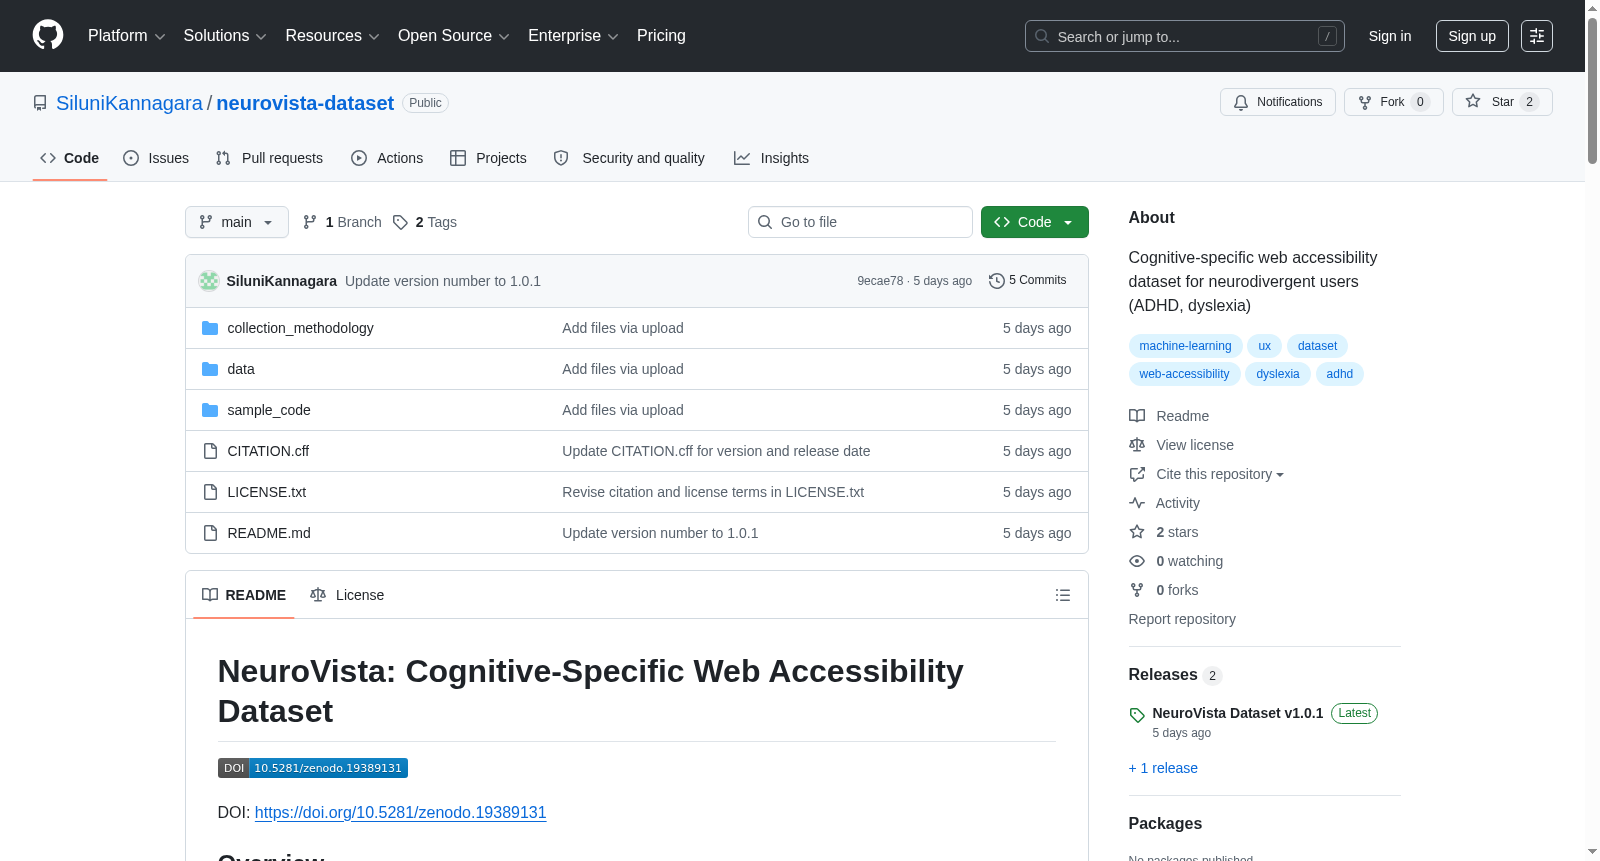Select the adhd topic tag

[1340, 374]
